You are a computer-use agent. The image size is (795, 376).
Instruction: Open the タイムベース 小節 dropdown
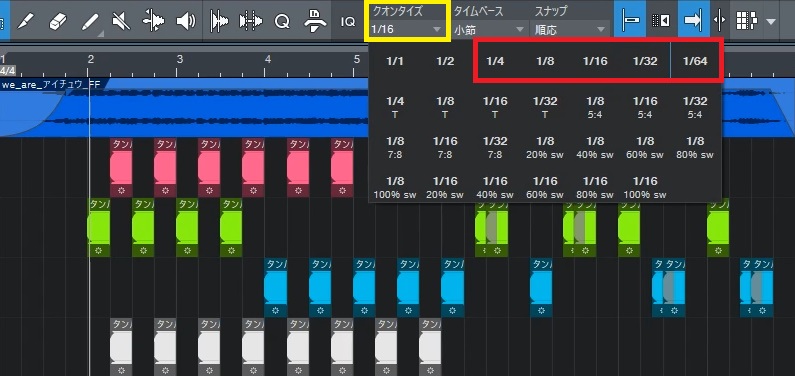pos(489,29)
